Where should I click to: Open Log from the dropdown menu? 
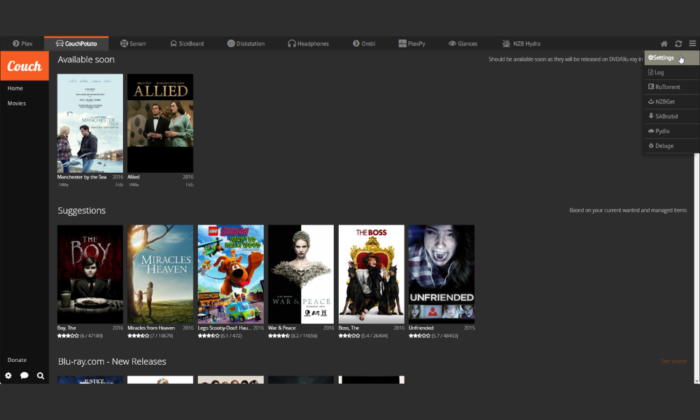pos(671,72)
